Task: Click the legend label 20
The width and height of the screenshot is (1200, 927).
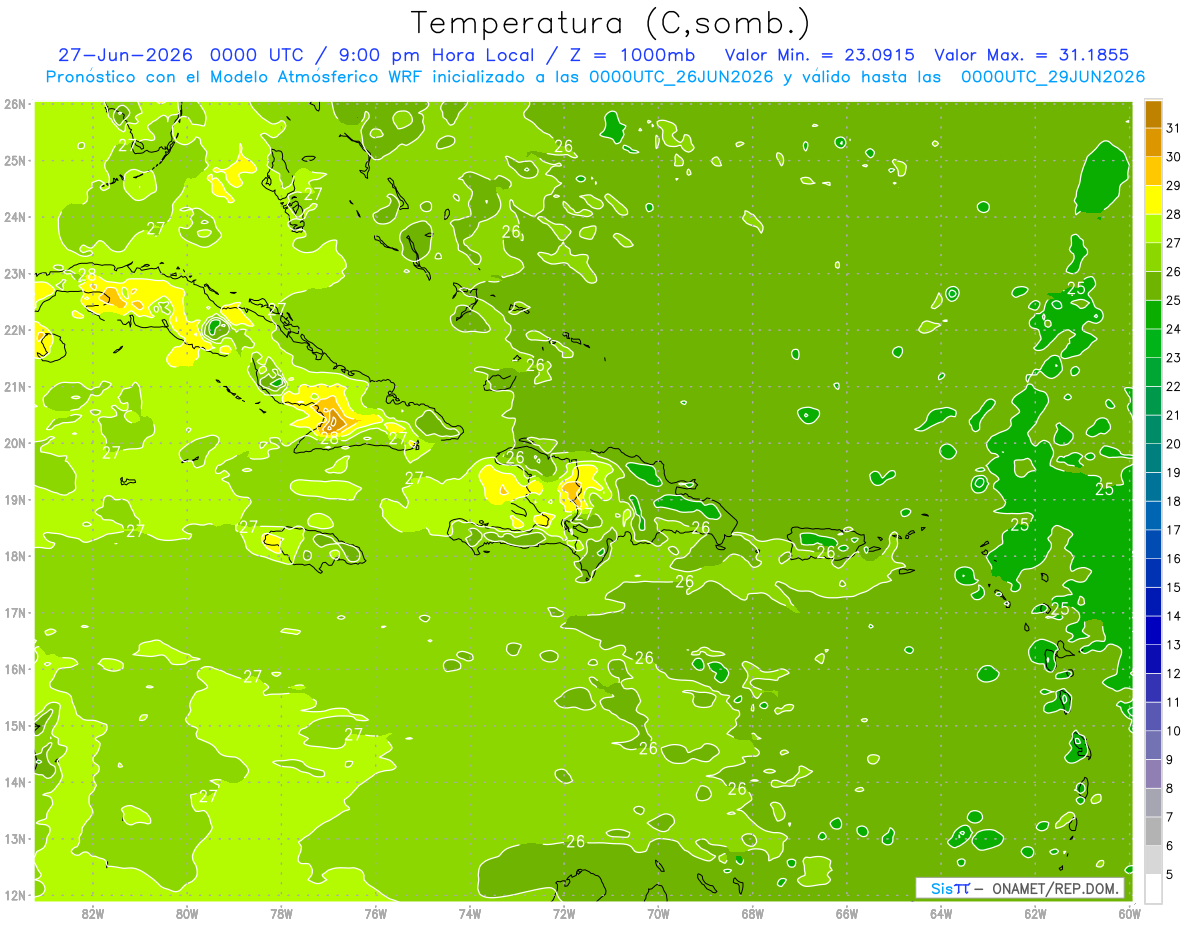Action: coord(1174,444)
